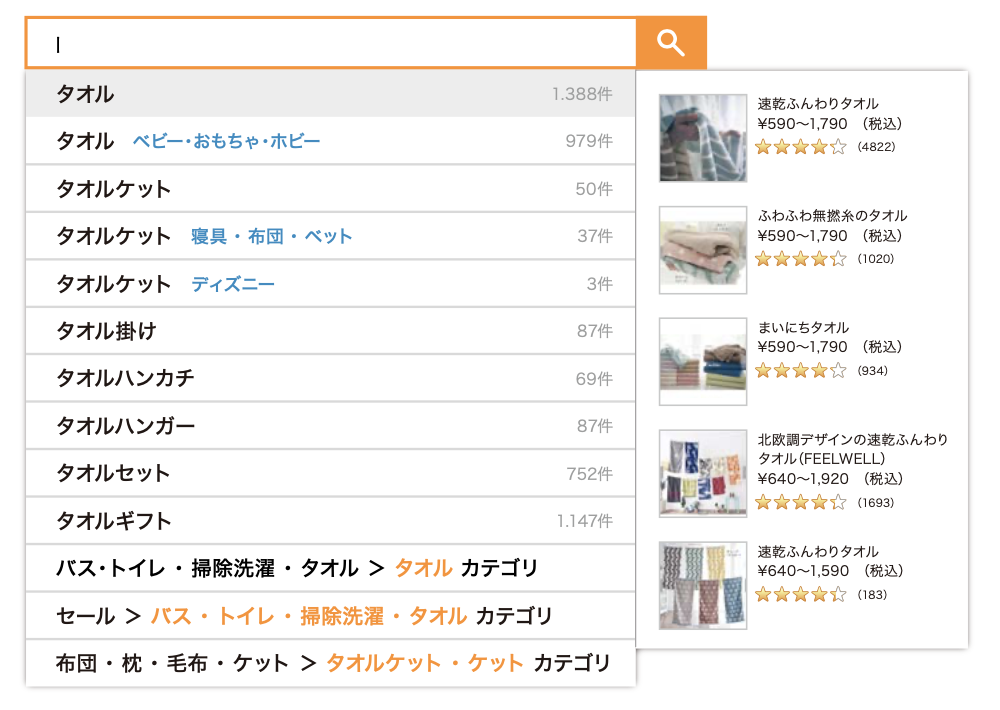
Task: Pick タオルケット in 寝具・布団・ベット suggestion
Action: (x=330, y=236)
